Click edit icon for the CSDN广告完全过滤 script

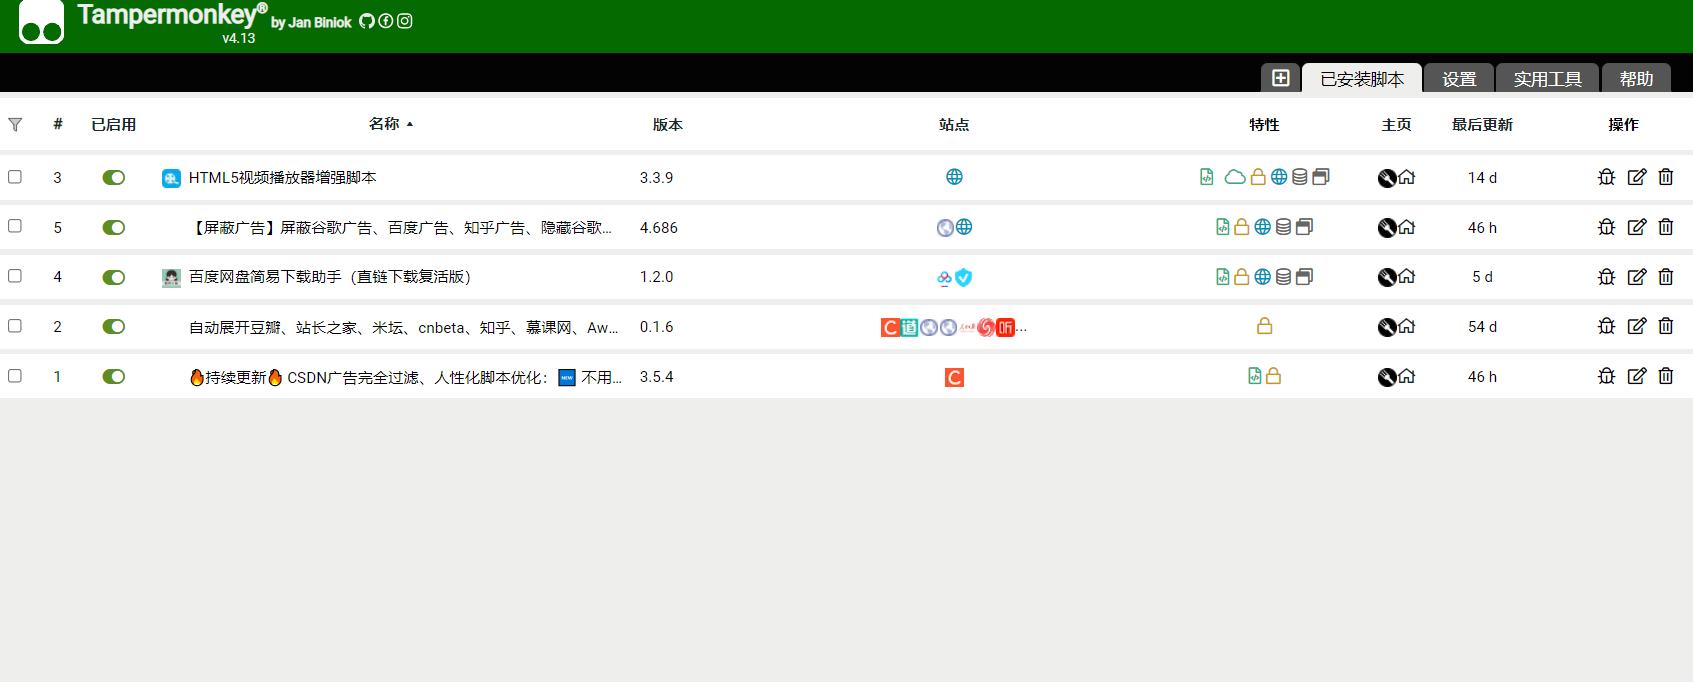[x=1636, y=376]
